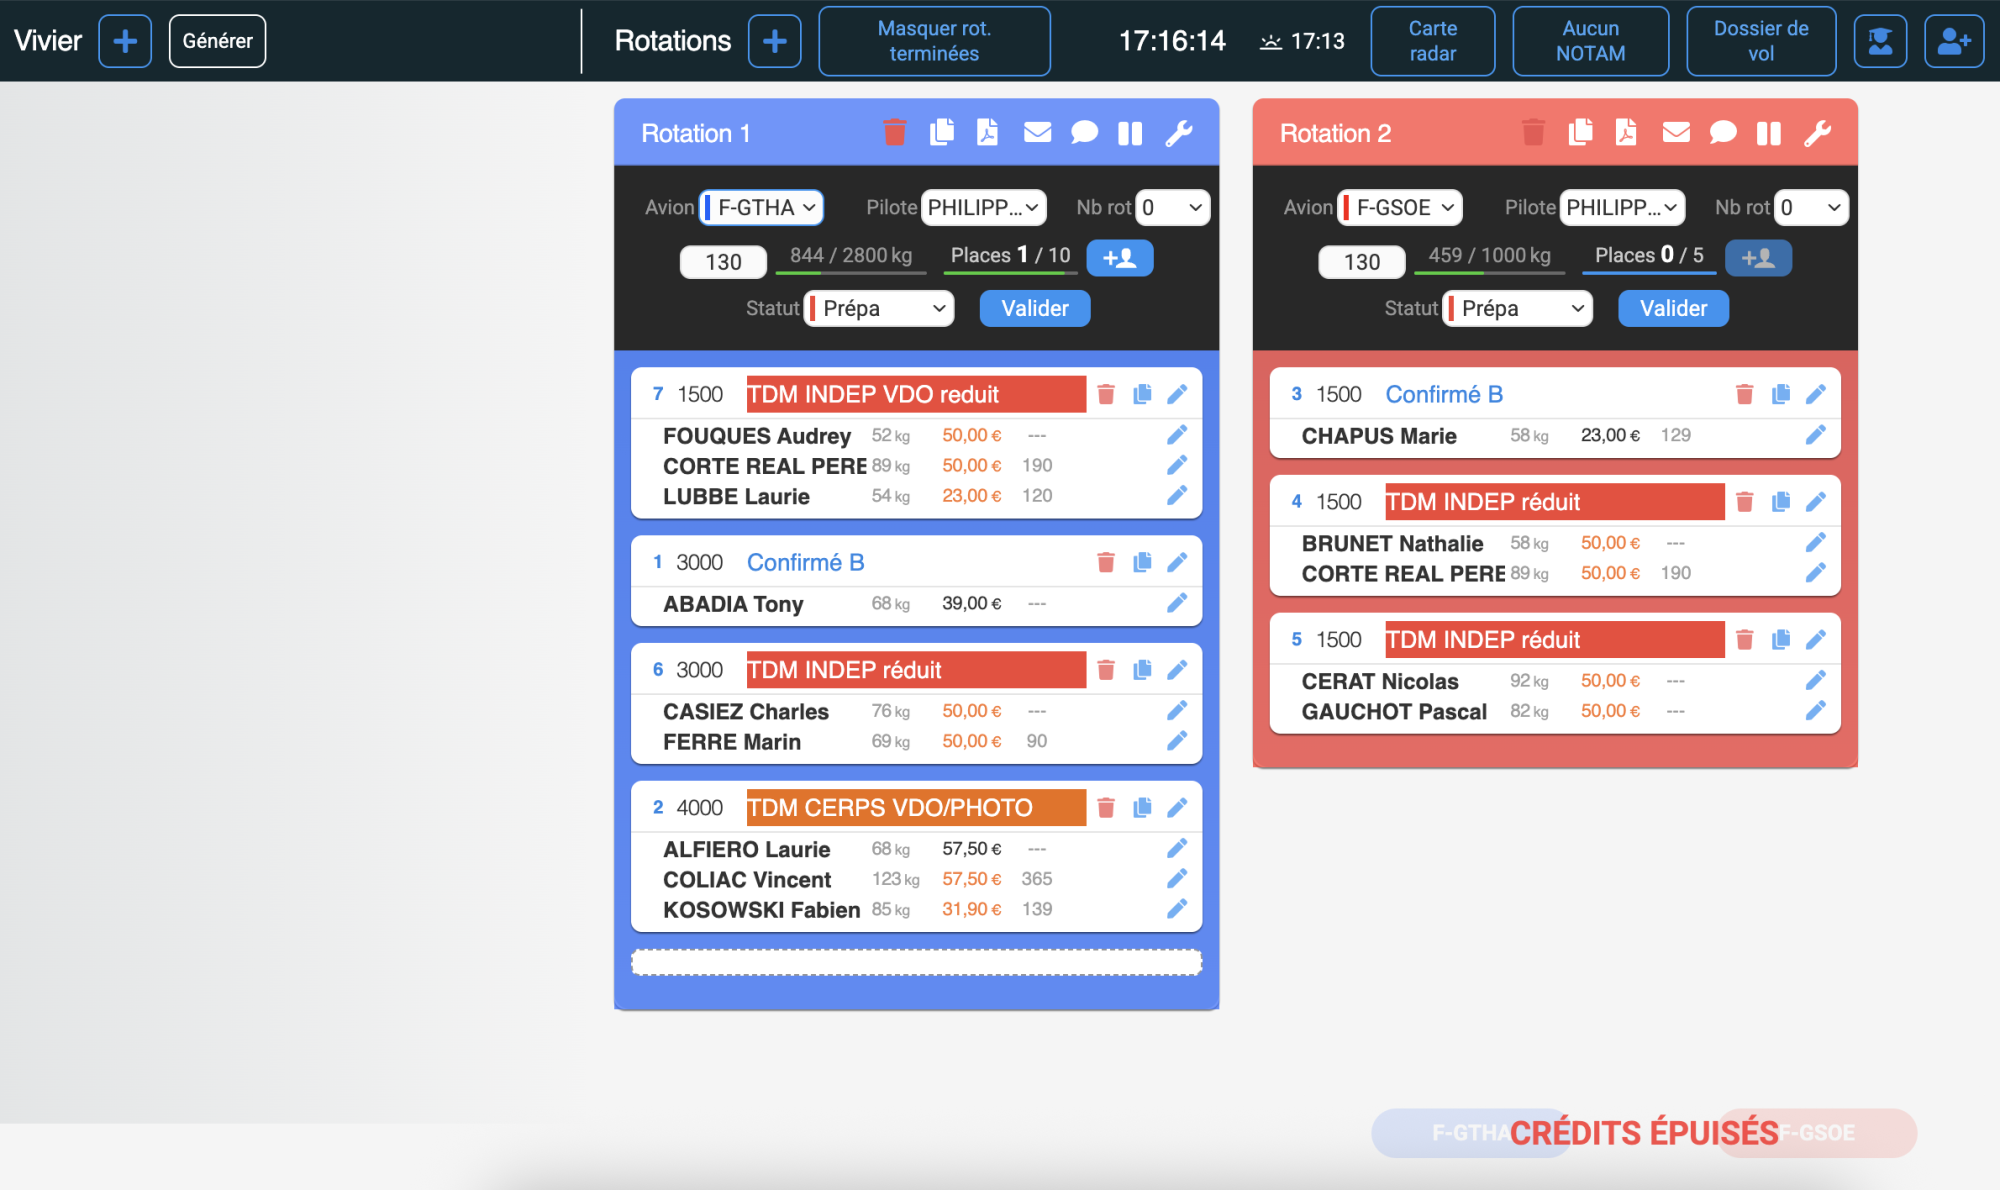Open Rotation 2 comment bubble

1722,133
